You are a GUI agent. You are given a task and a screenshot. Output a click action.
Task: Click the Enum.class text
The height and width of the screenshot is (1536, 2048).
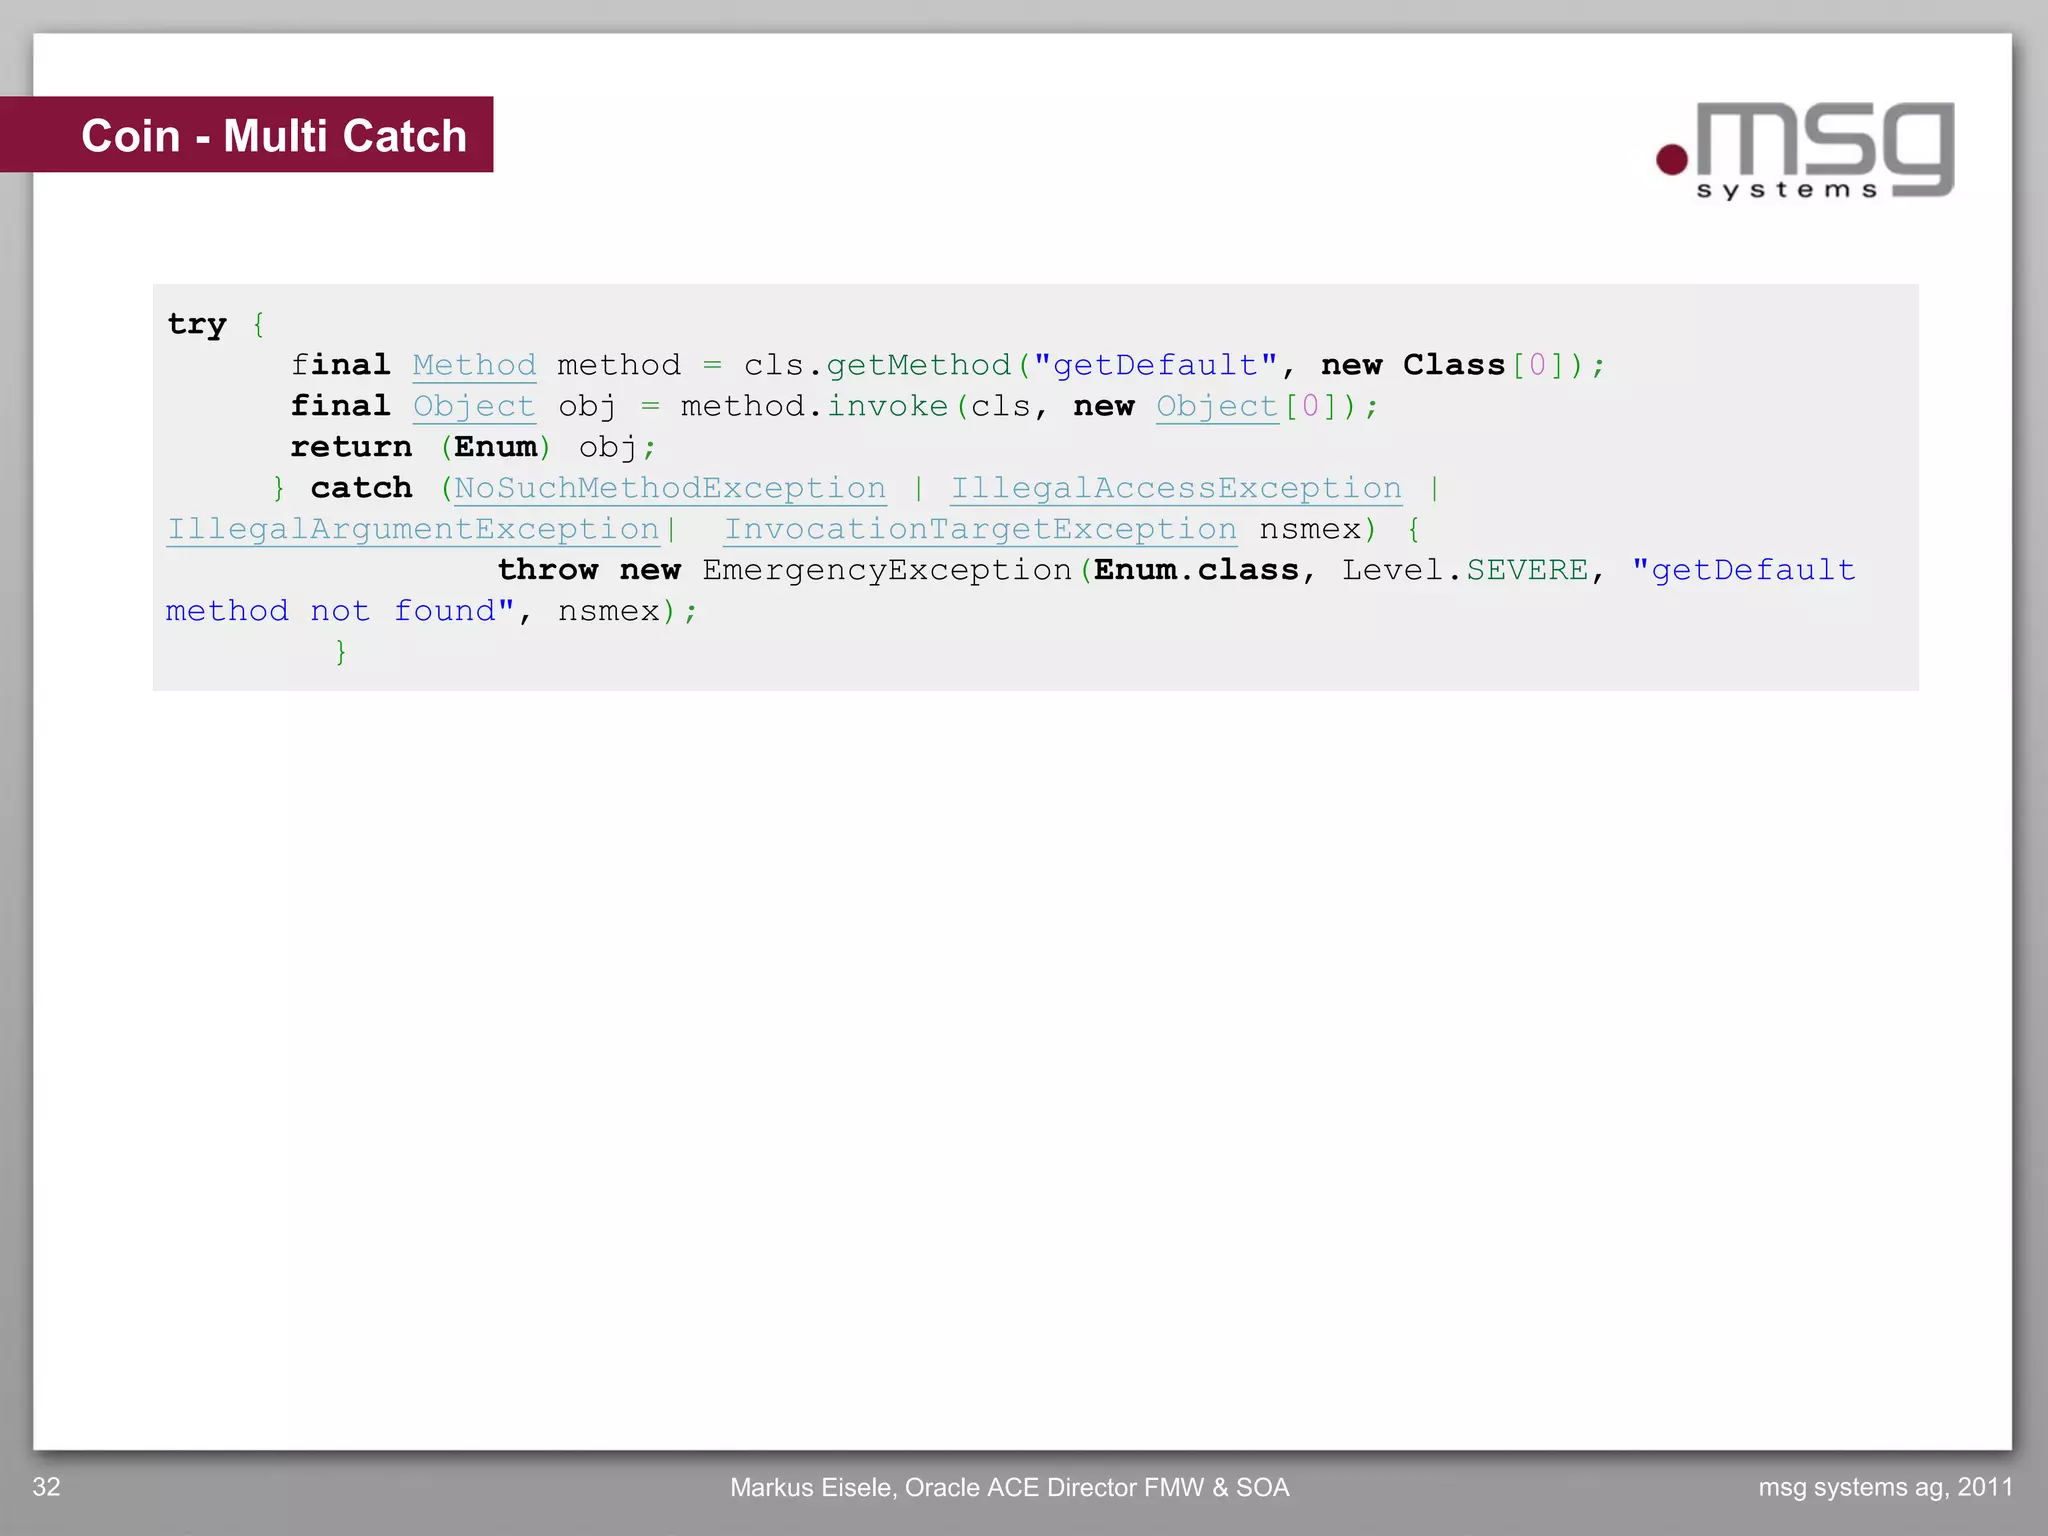click(1196, 570)
